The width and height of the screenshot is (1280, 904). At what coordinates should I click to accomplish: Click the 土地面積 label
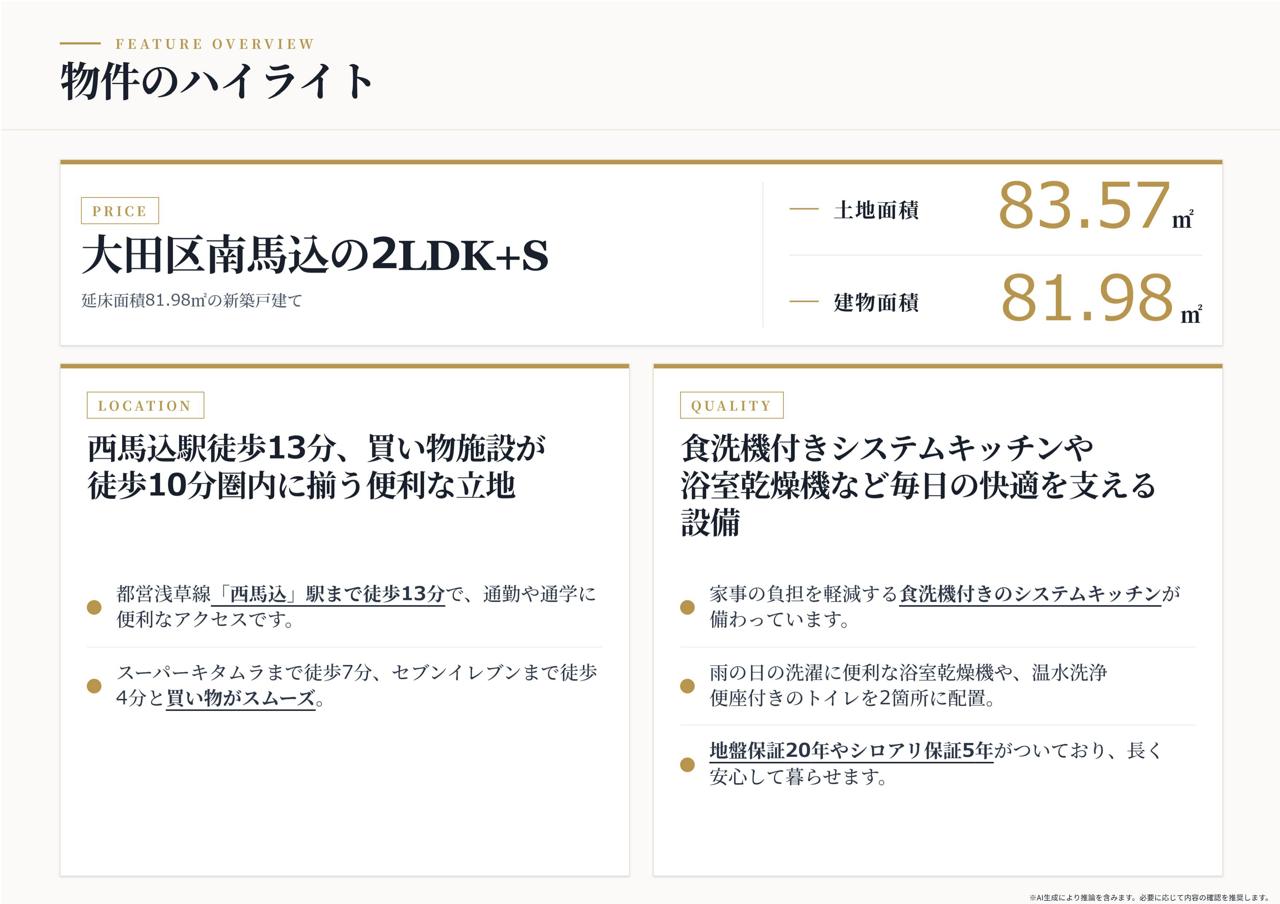(876, 210)
